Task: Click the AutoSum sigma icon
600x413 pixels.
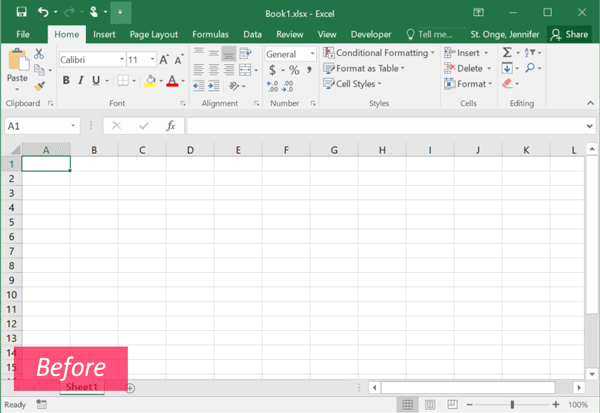Action: click(507, 52)
